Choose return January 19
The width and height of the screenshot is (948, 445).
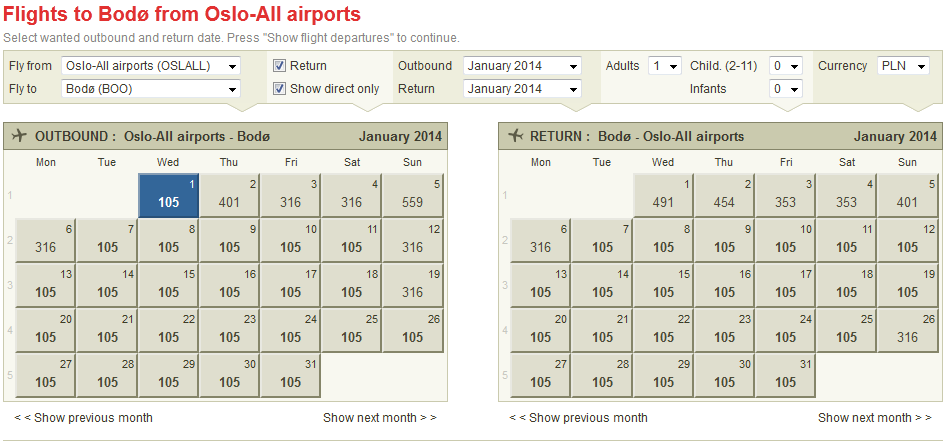pos(907,285)
